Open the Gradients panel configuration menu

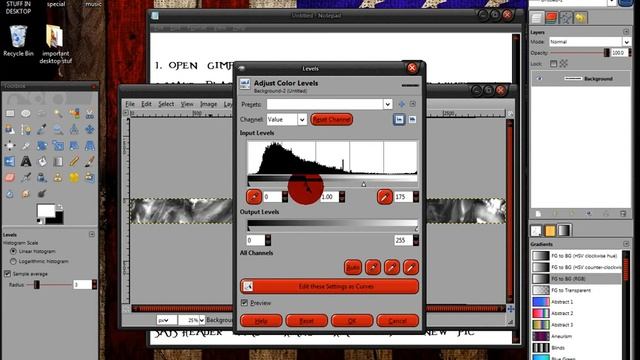pos(626,244)
